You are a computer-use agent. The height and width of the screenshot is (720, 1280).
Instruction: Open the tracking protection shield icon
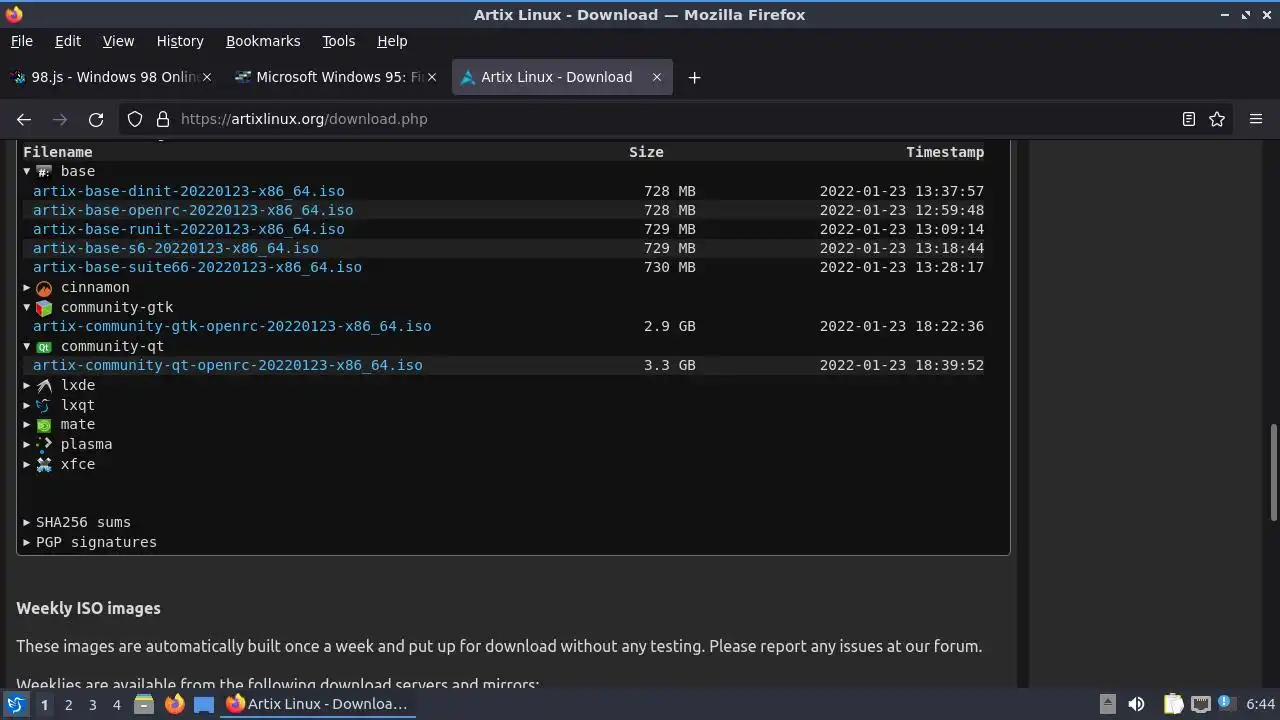coord(135,119)
